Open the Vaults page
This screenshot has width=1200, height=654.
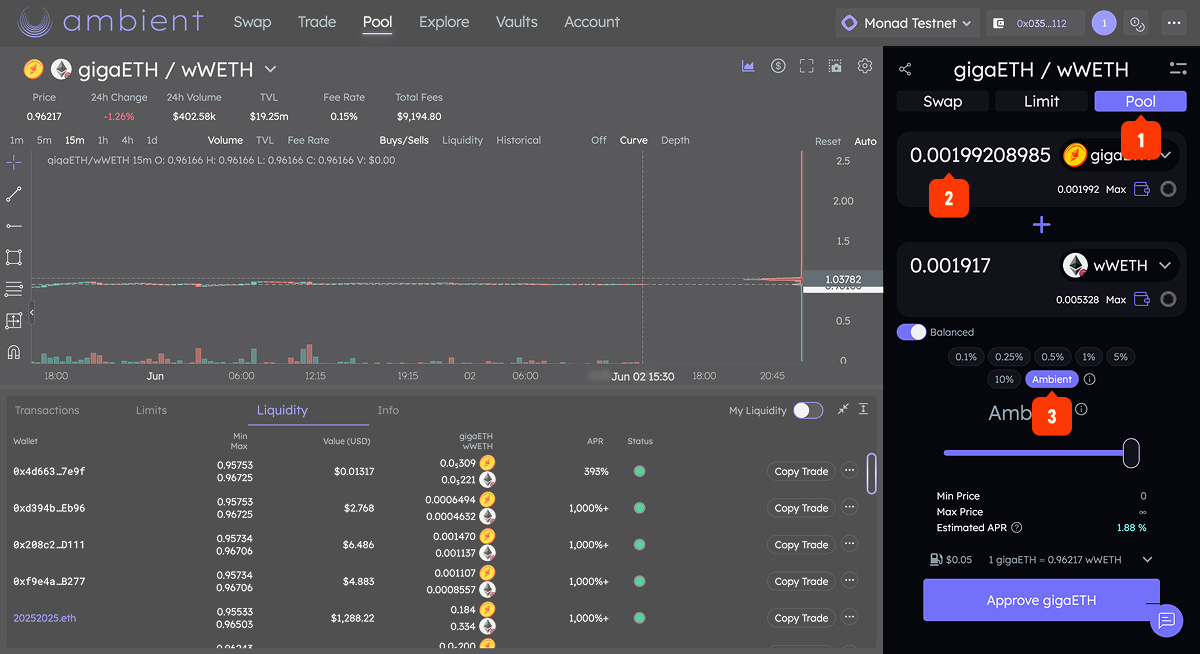pos(517,22)
